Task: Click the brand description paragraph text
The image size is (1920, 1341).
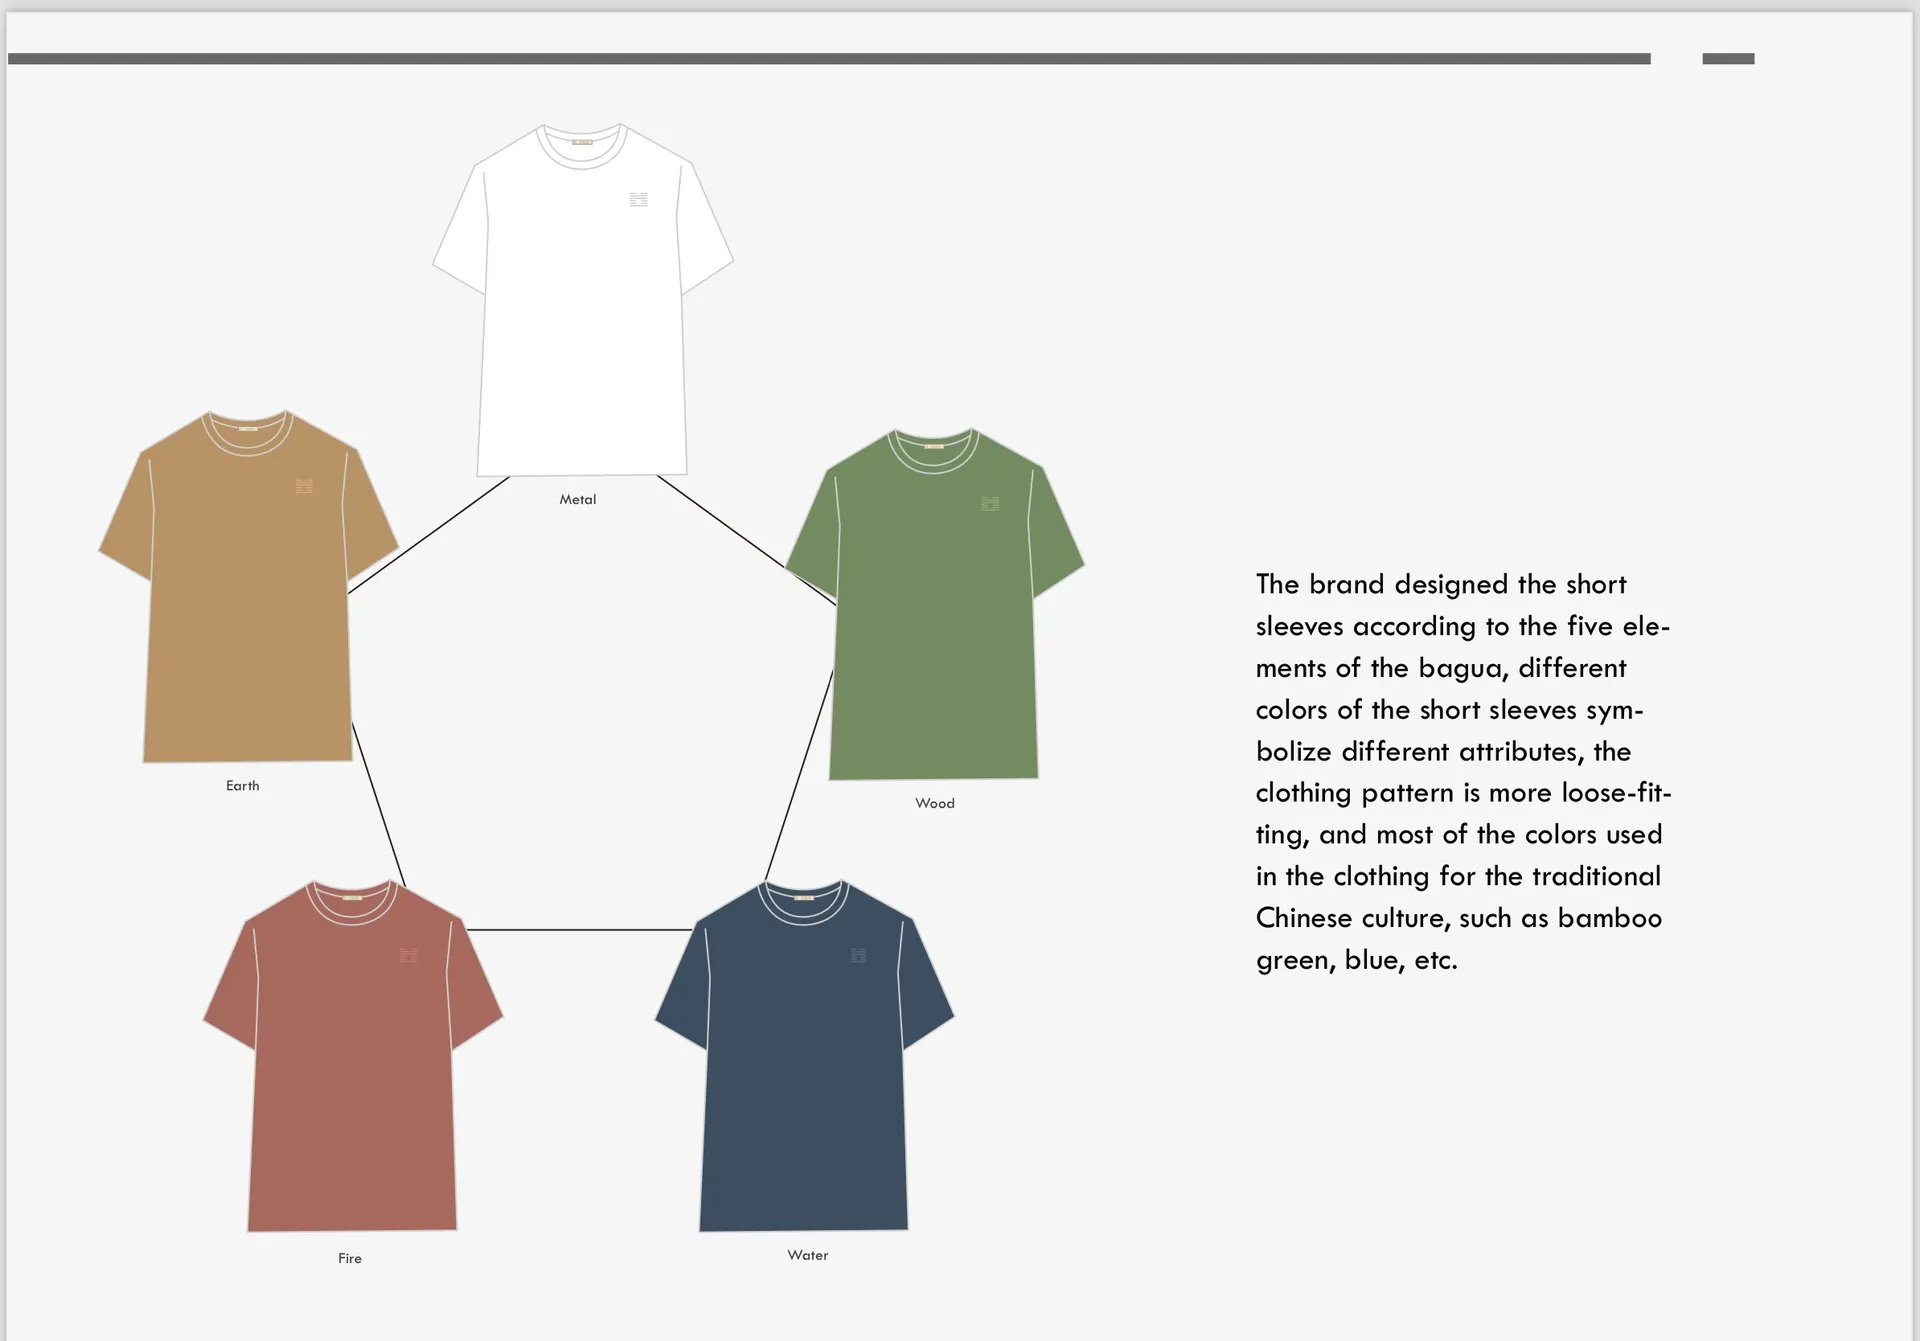Action: pyautogui.click(x=1460, y=771)
